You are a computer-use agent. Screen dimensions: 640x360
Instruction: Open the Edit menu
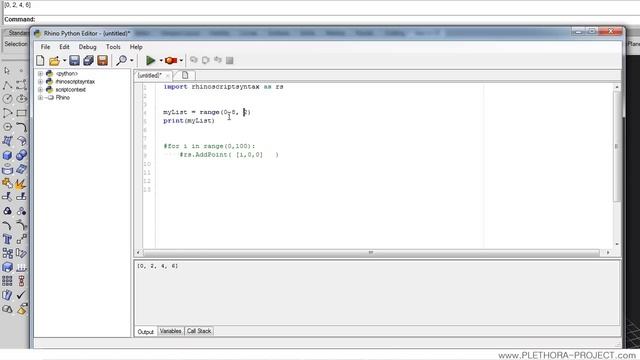64,47
